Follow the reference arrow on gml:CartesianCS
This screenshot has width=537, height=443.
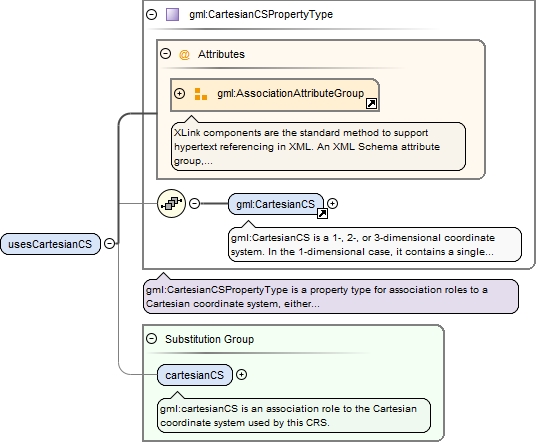[x=322, y=213]
